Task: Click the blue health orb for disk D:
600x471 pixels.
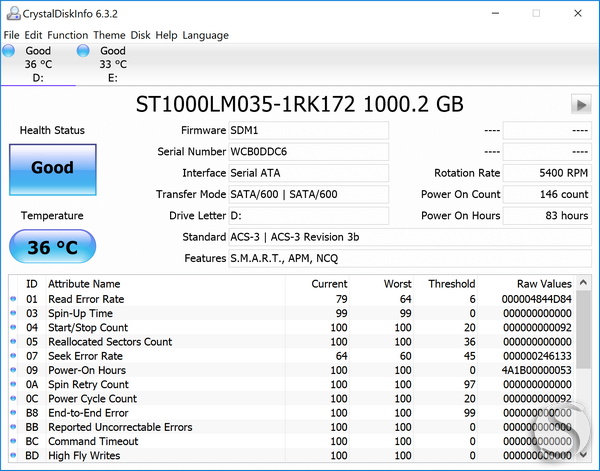Action: click(x=8, y=51)
